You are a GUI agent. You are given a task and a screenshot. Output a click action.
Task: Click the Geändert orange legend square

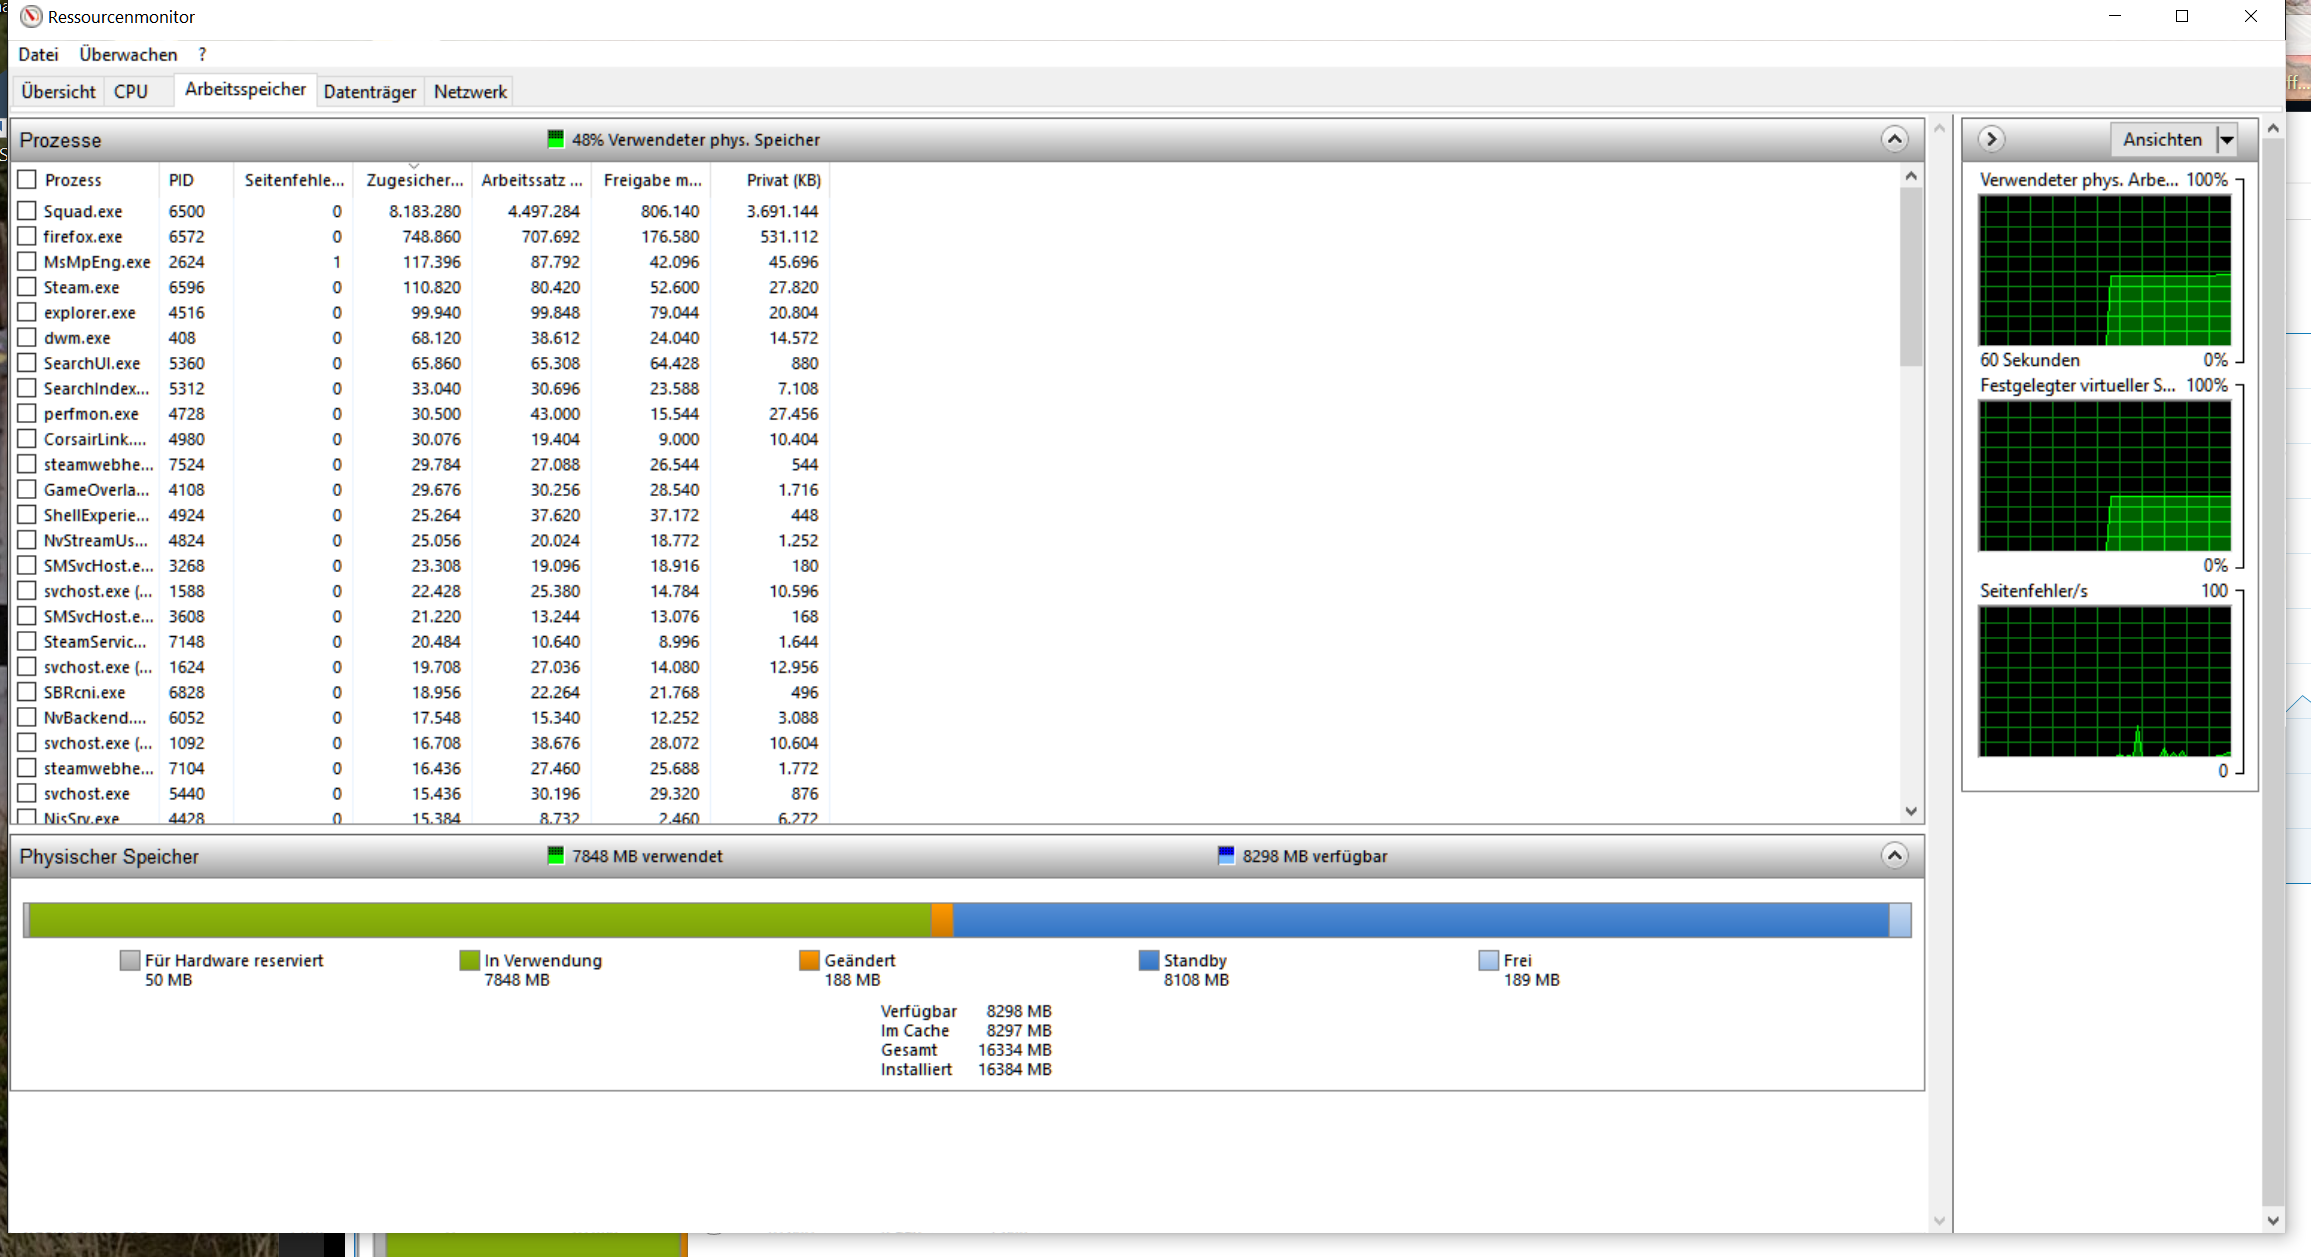[809, 960]
